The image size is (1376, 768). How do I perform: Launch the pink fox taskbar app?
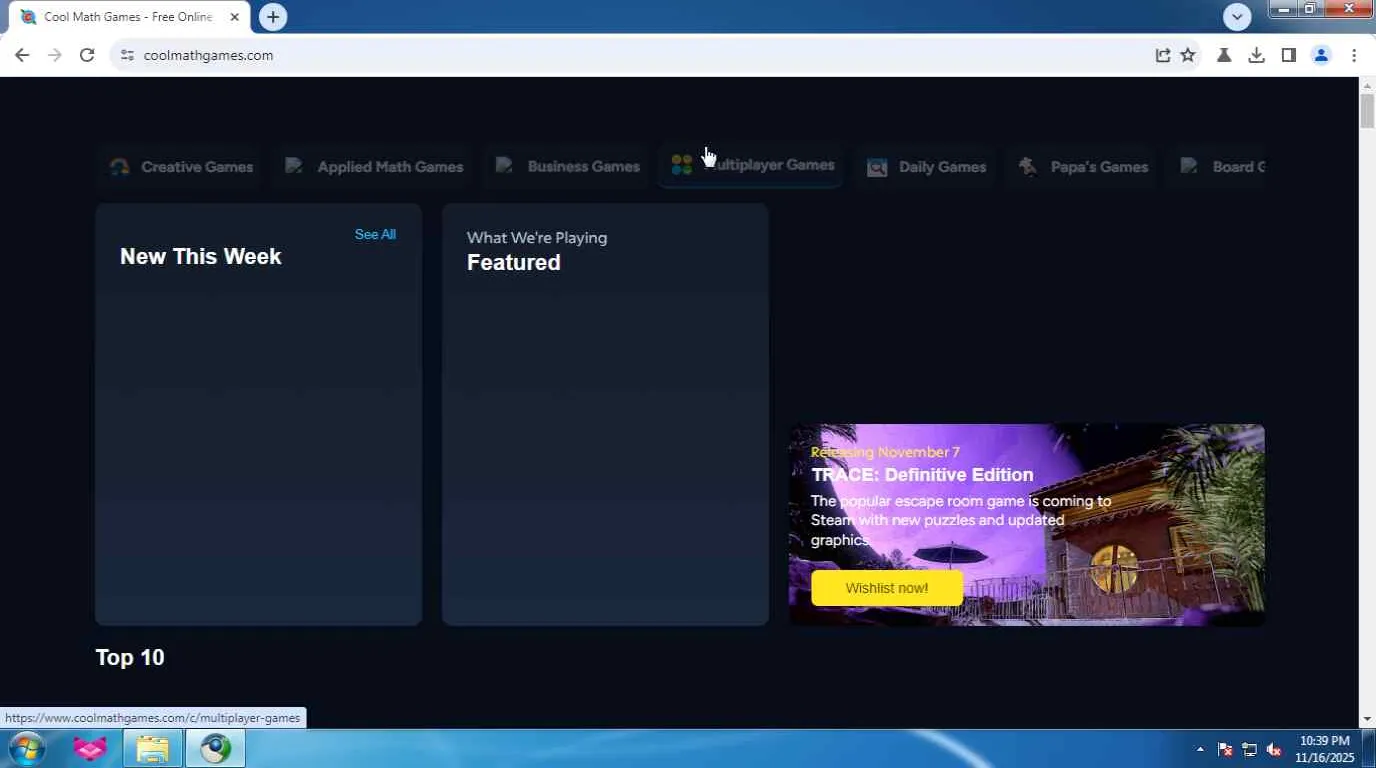[90, 748]
